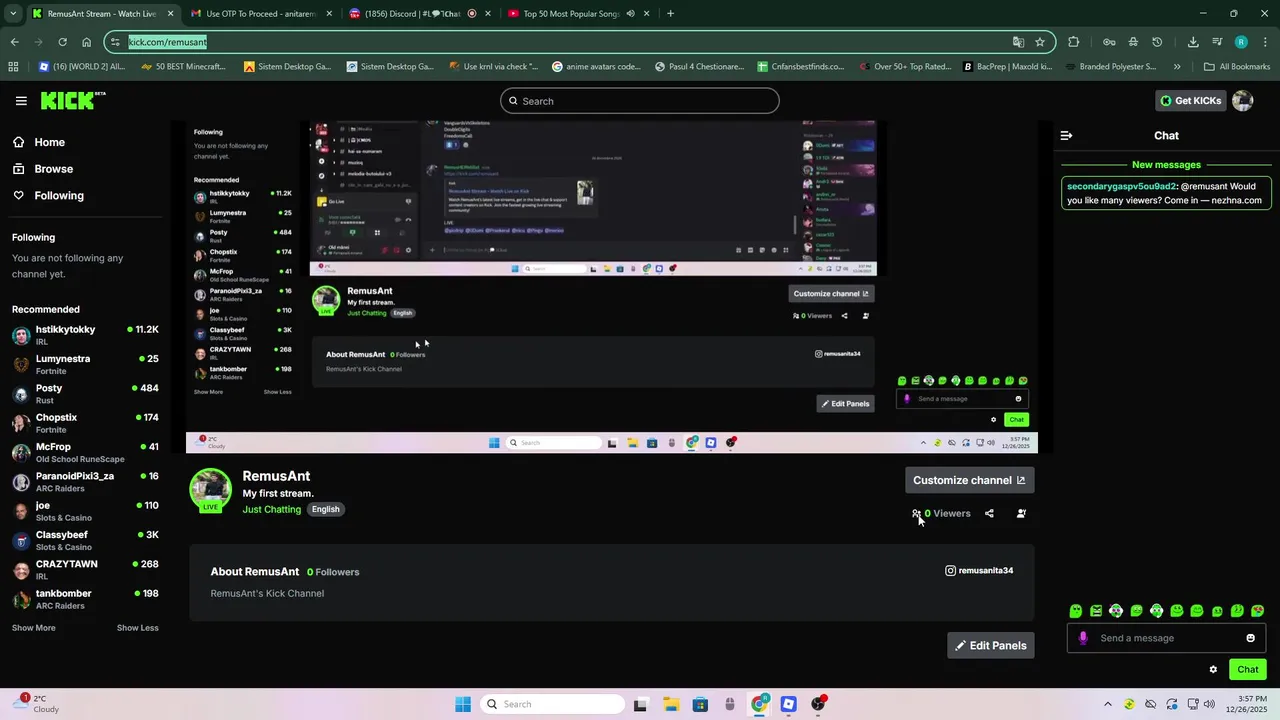
Task: Open joe Slots & Casino channel
Action: point(85,511)
